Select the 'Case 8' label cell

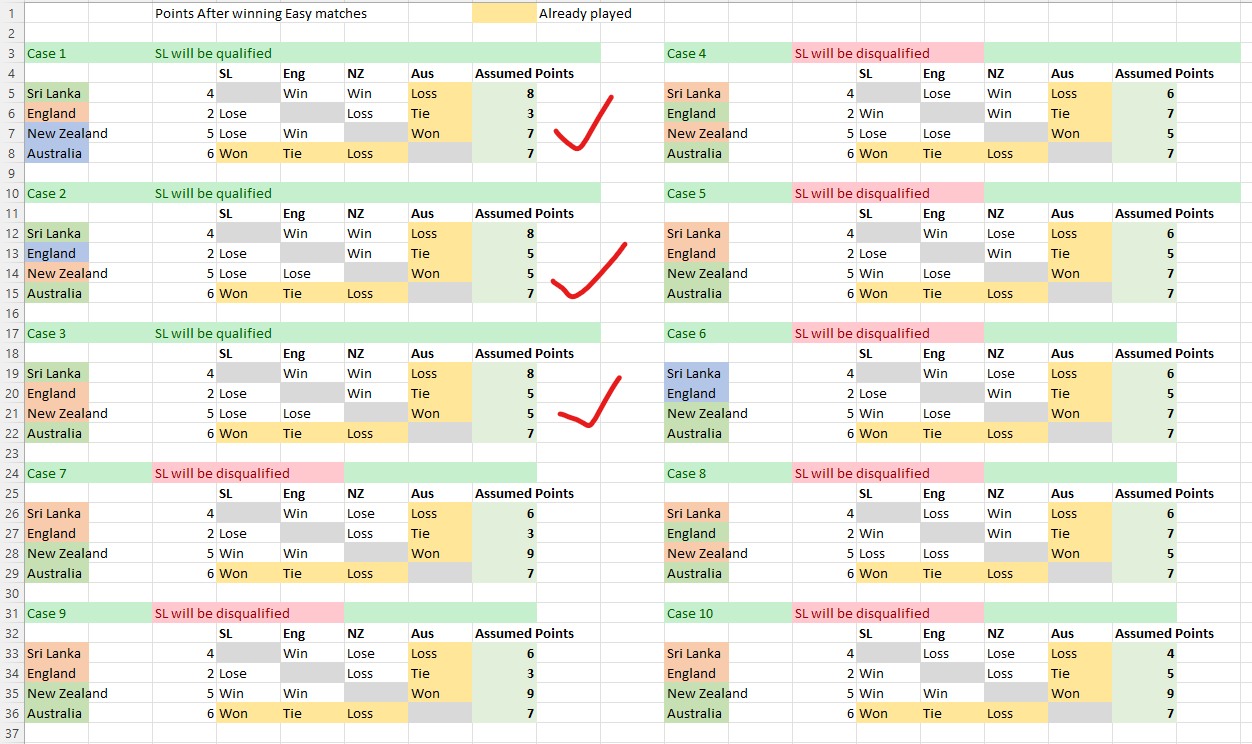(x=697, y=473)
